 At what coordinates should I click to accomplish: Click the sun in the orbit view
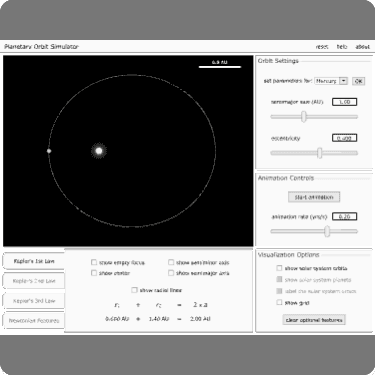coord(99,151)
